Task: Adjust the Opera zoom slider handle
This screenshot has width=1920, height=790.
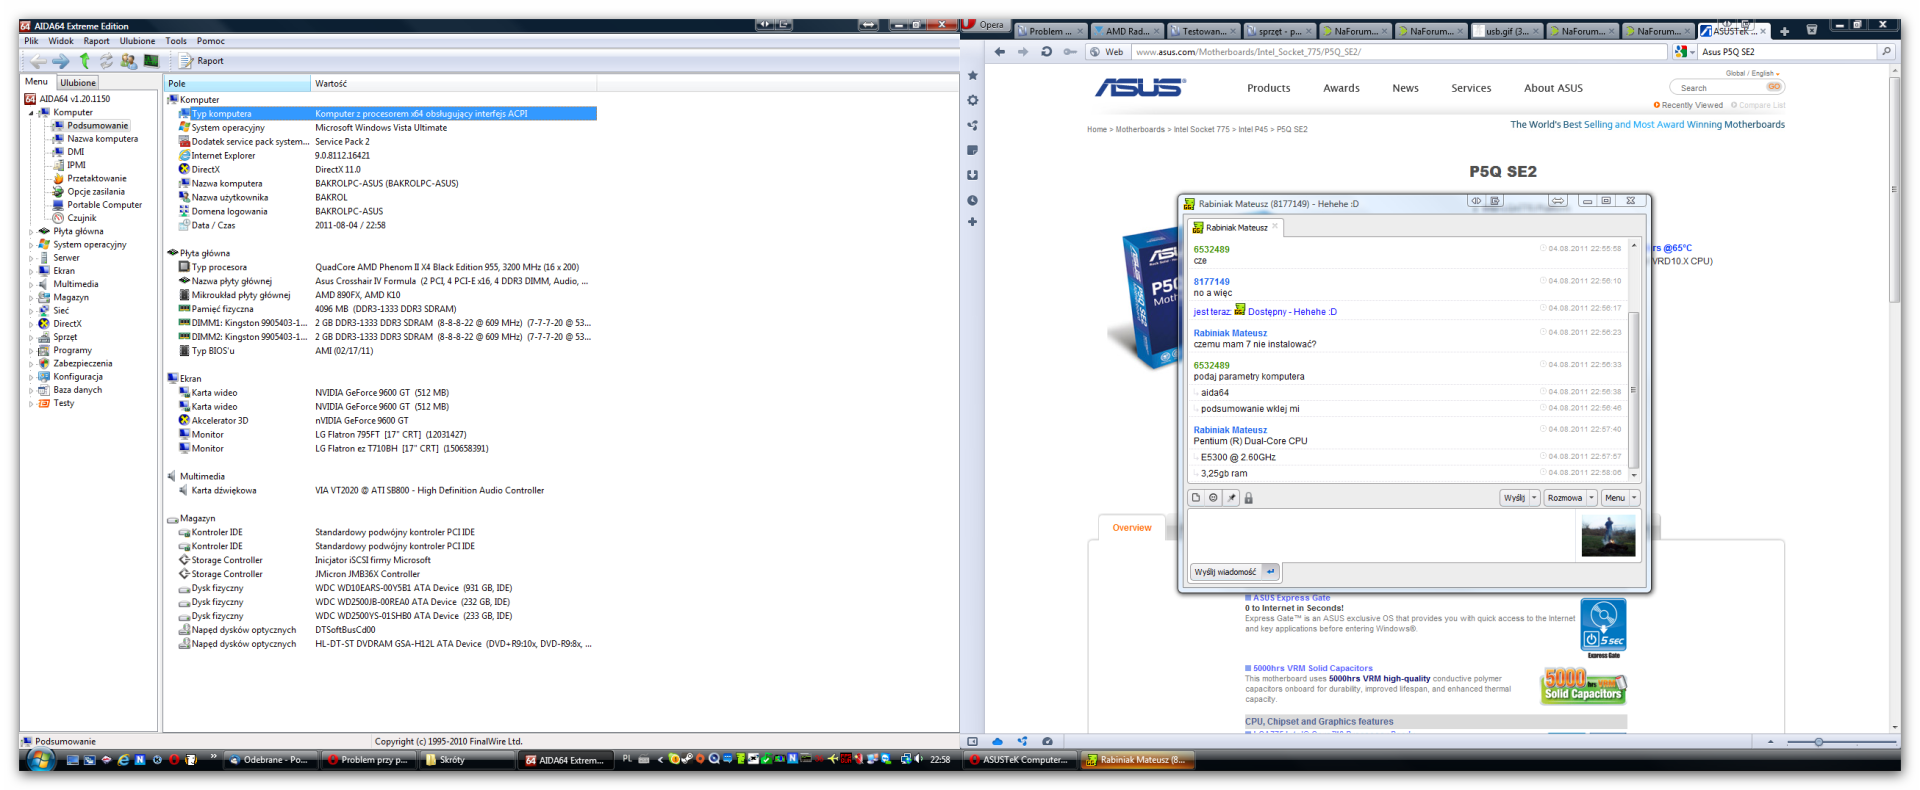Action: 1818,742
